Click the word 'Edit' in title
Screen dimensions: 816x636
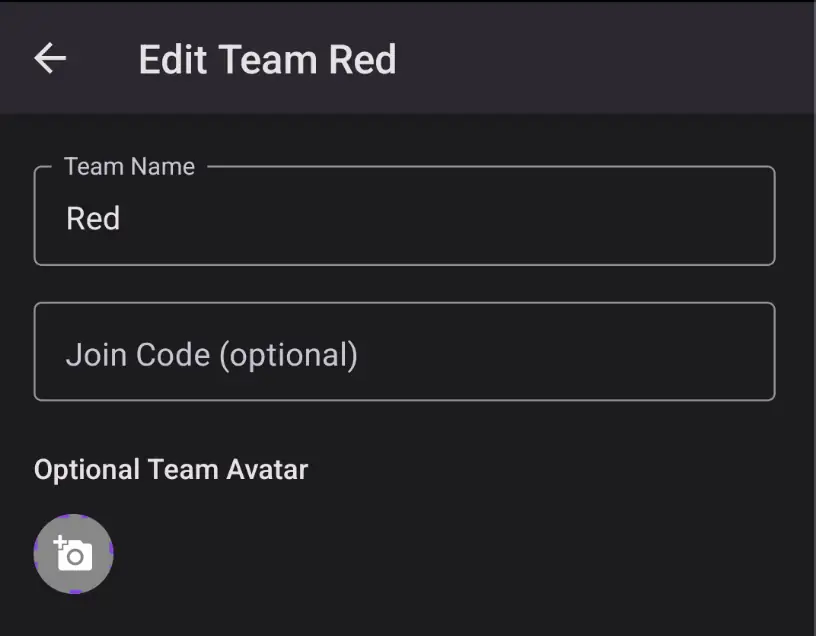pos(173,59)
